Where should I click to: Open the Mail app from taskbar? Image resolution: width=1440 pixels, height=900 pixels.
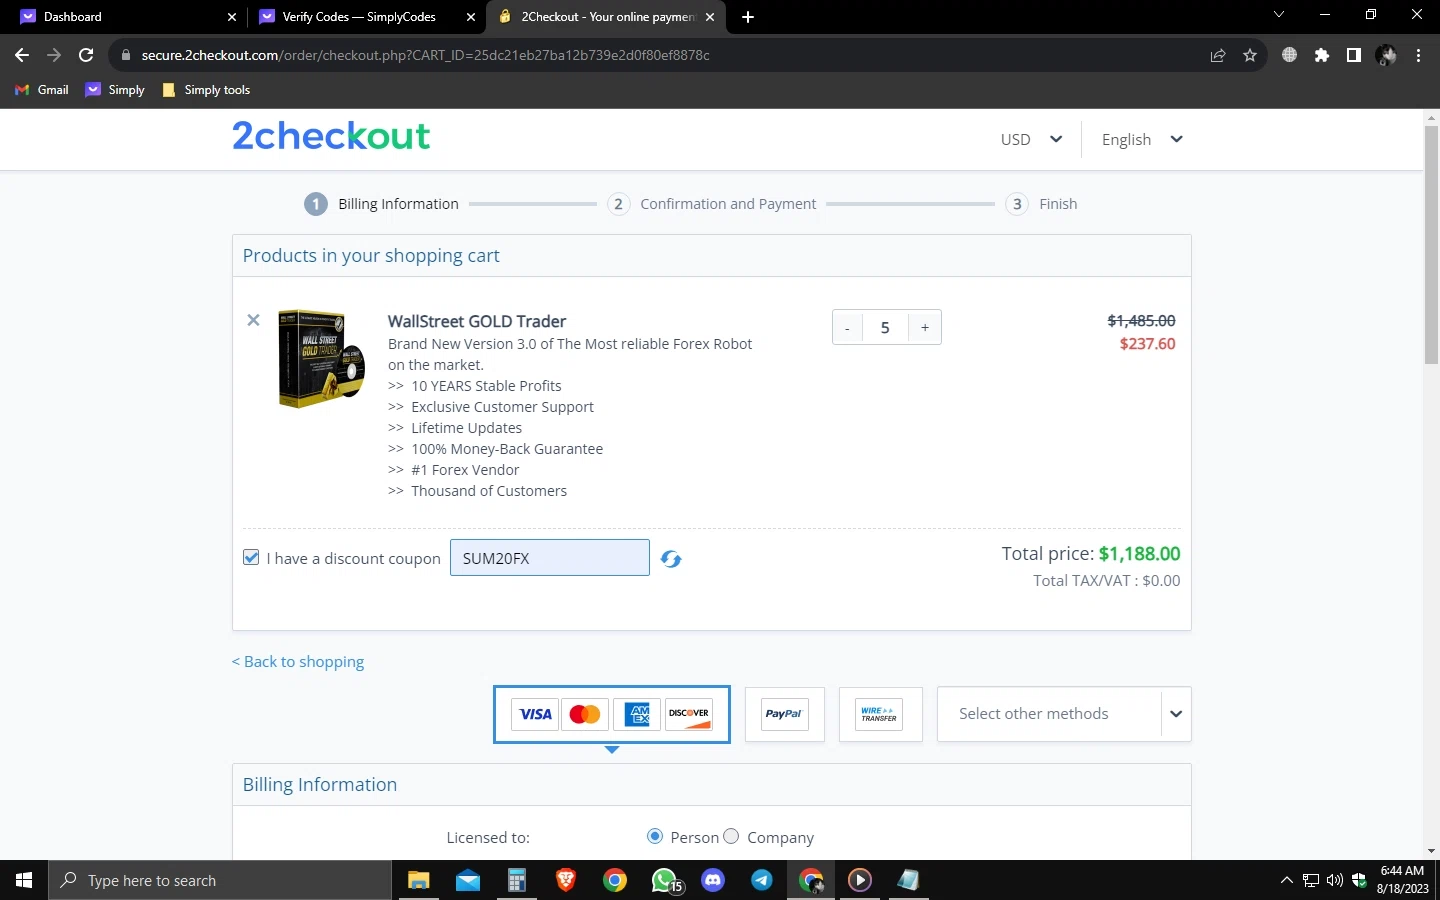(468, 880)
